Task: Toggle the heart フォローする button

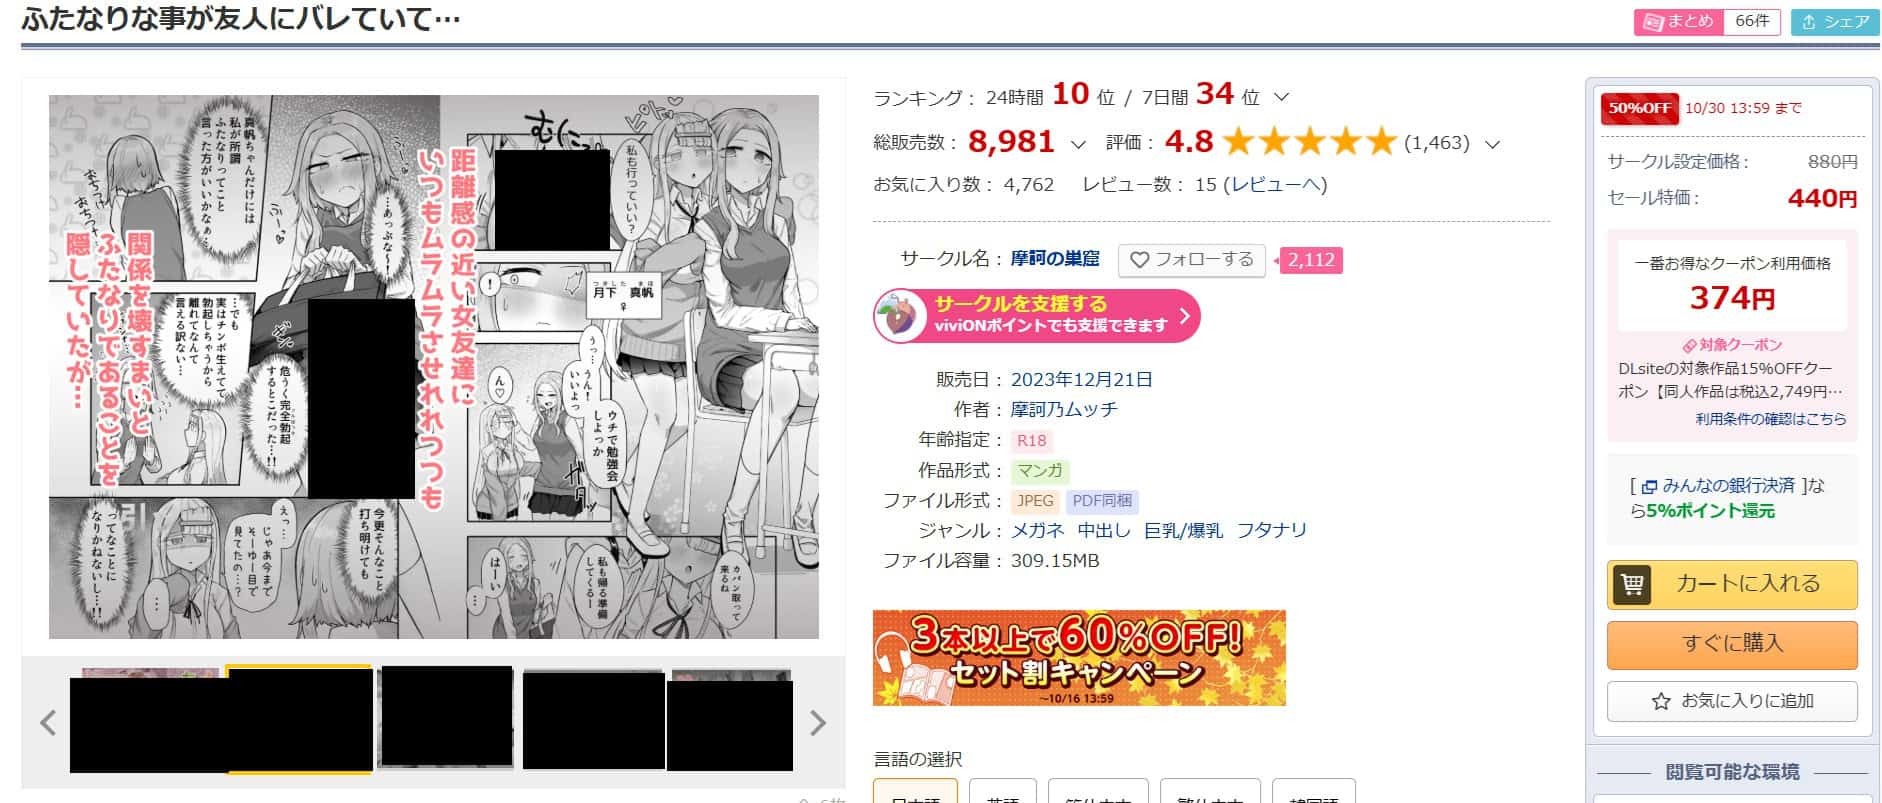Action: pos(1191,260)
